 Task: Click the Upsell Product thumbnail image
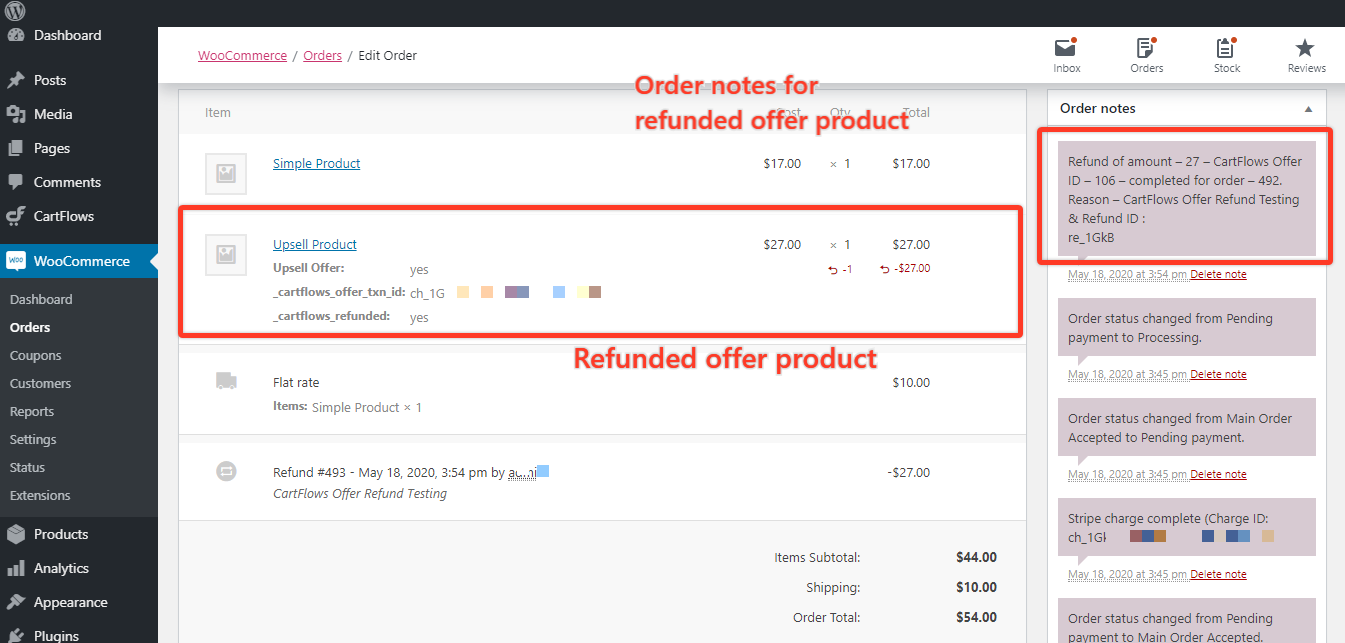click(x=226, y=255)
